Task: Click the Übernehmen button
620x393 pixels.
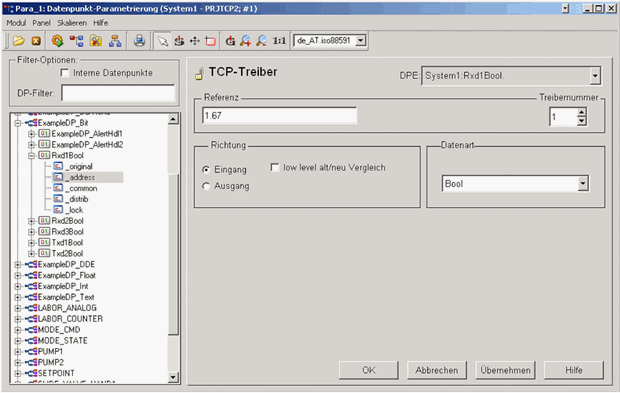Action: coord(505,370)
